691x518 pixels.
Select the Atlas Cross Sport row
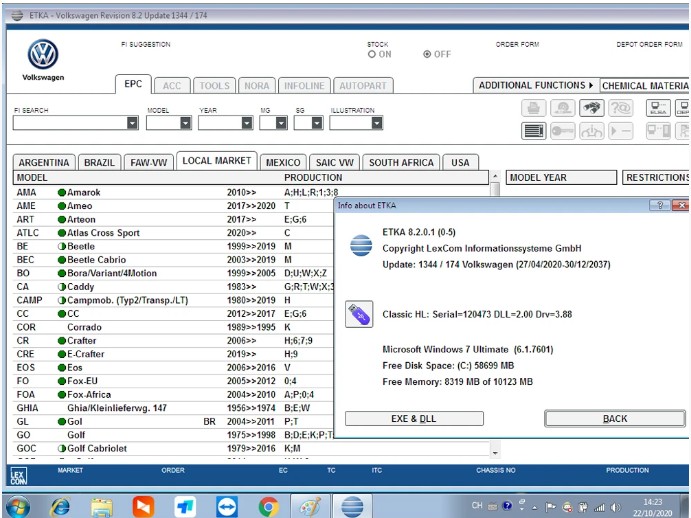pyautogui.click(x=174, y=233)
